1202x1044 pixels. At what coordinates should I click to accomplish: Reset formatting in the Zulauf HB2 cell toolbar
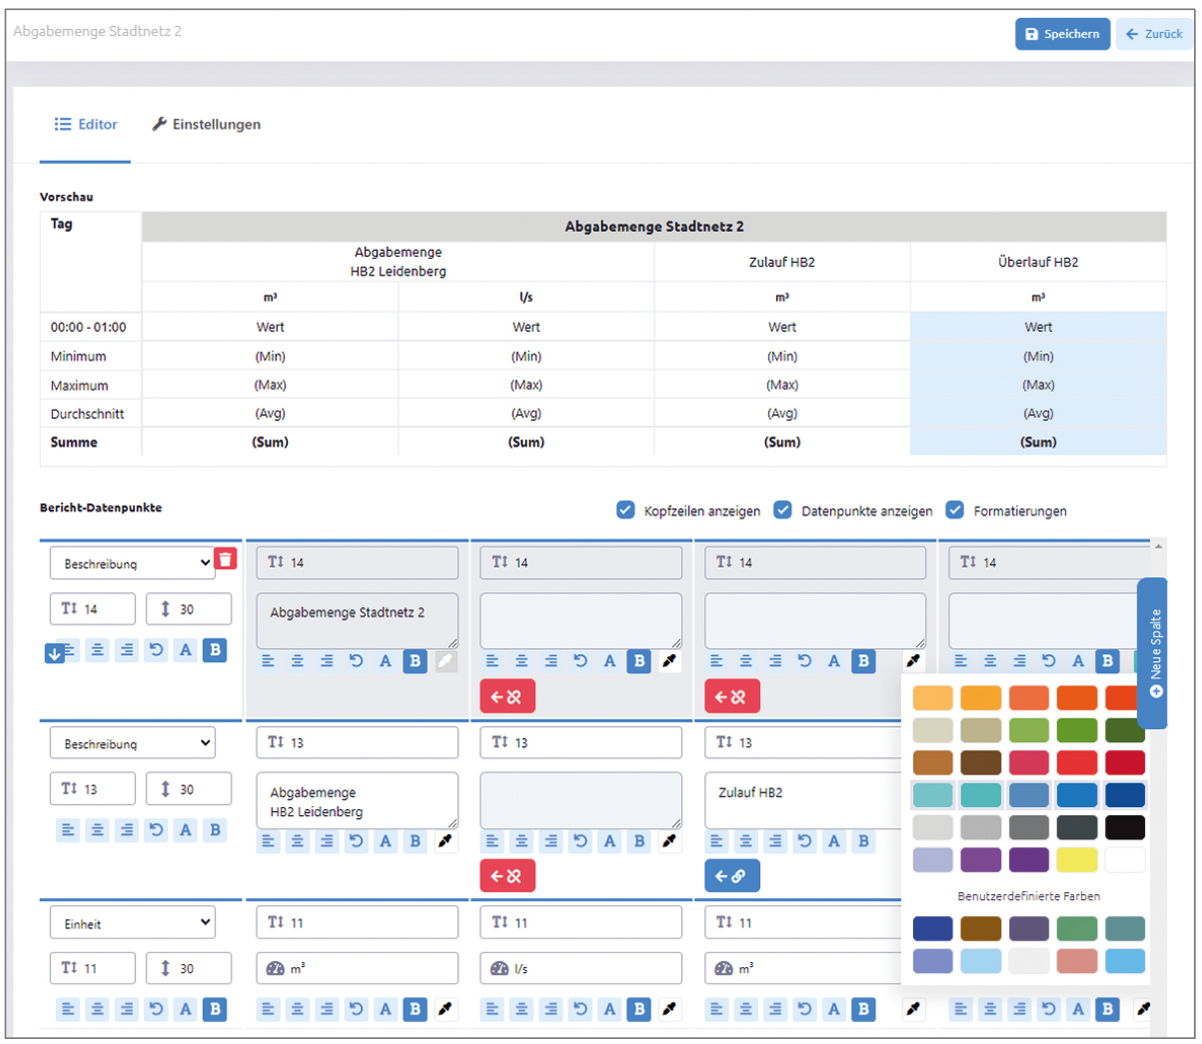tap(805, 841)
